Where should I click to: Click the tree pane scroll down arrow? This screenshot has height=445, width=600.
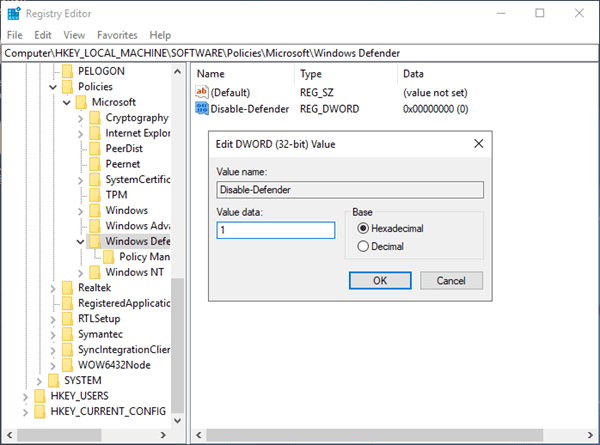(x=177, y=421)
